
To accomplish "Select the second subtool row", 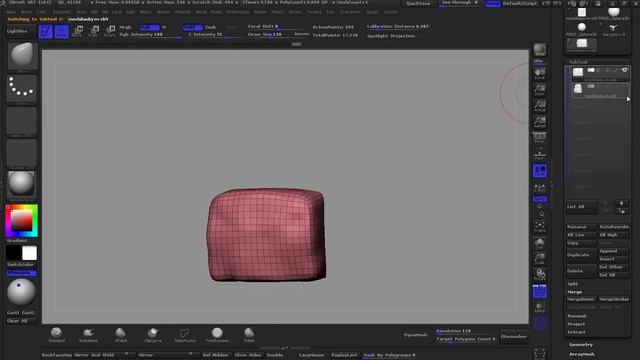I will 600,89.
